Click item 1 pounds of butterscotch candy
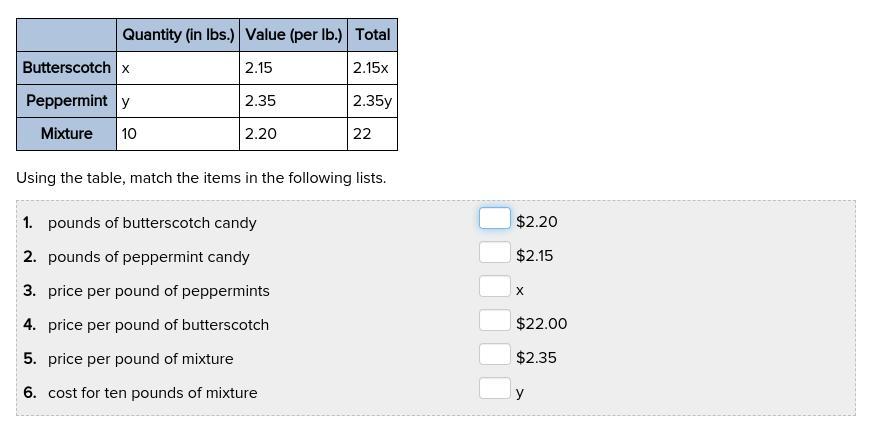The height and width of the screenshot is (448, 887). (152, 223)
